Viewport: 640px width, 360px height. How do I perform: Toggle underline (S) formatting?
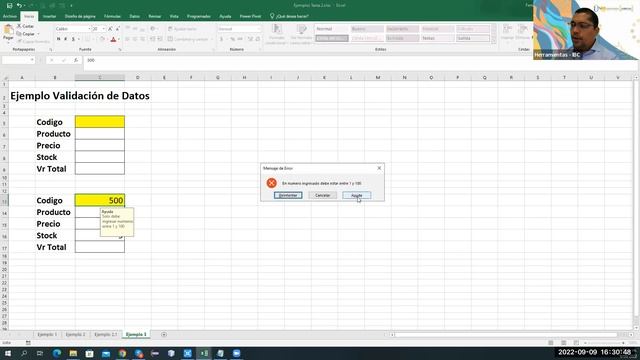(x=73, y=39)
